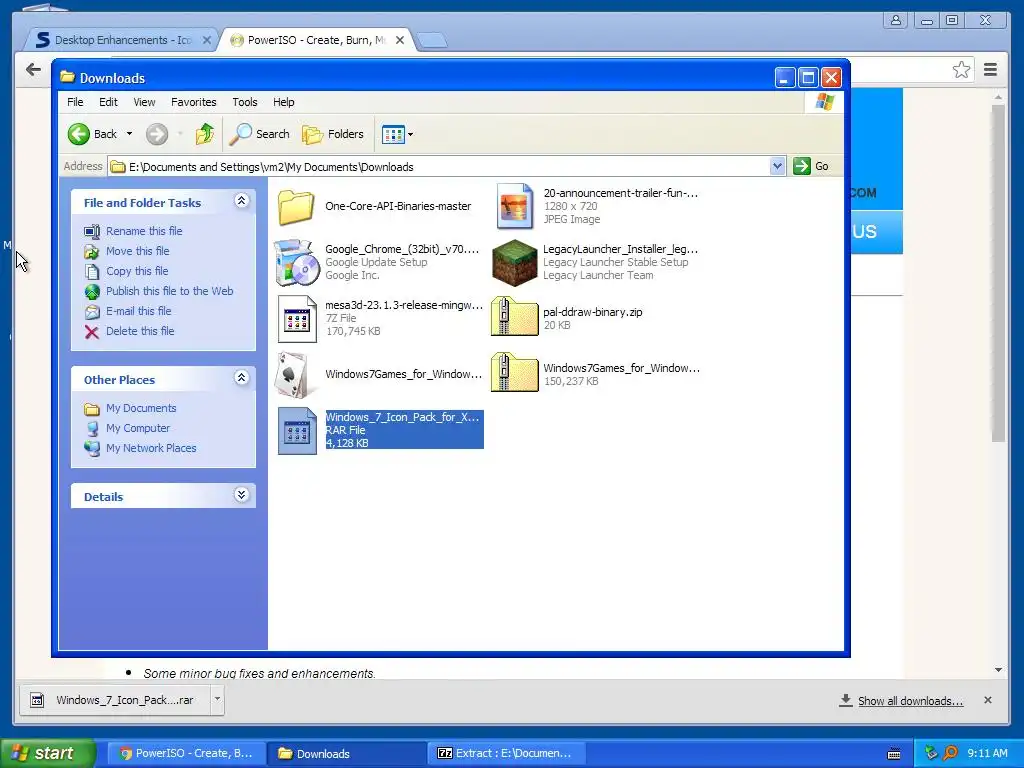1024x768 pixels.
Task: Close the Chrome downloads bar
Action: [x=988, y=700]
